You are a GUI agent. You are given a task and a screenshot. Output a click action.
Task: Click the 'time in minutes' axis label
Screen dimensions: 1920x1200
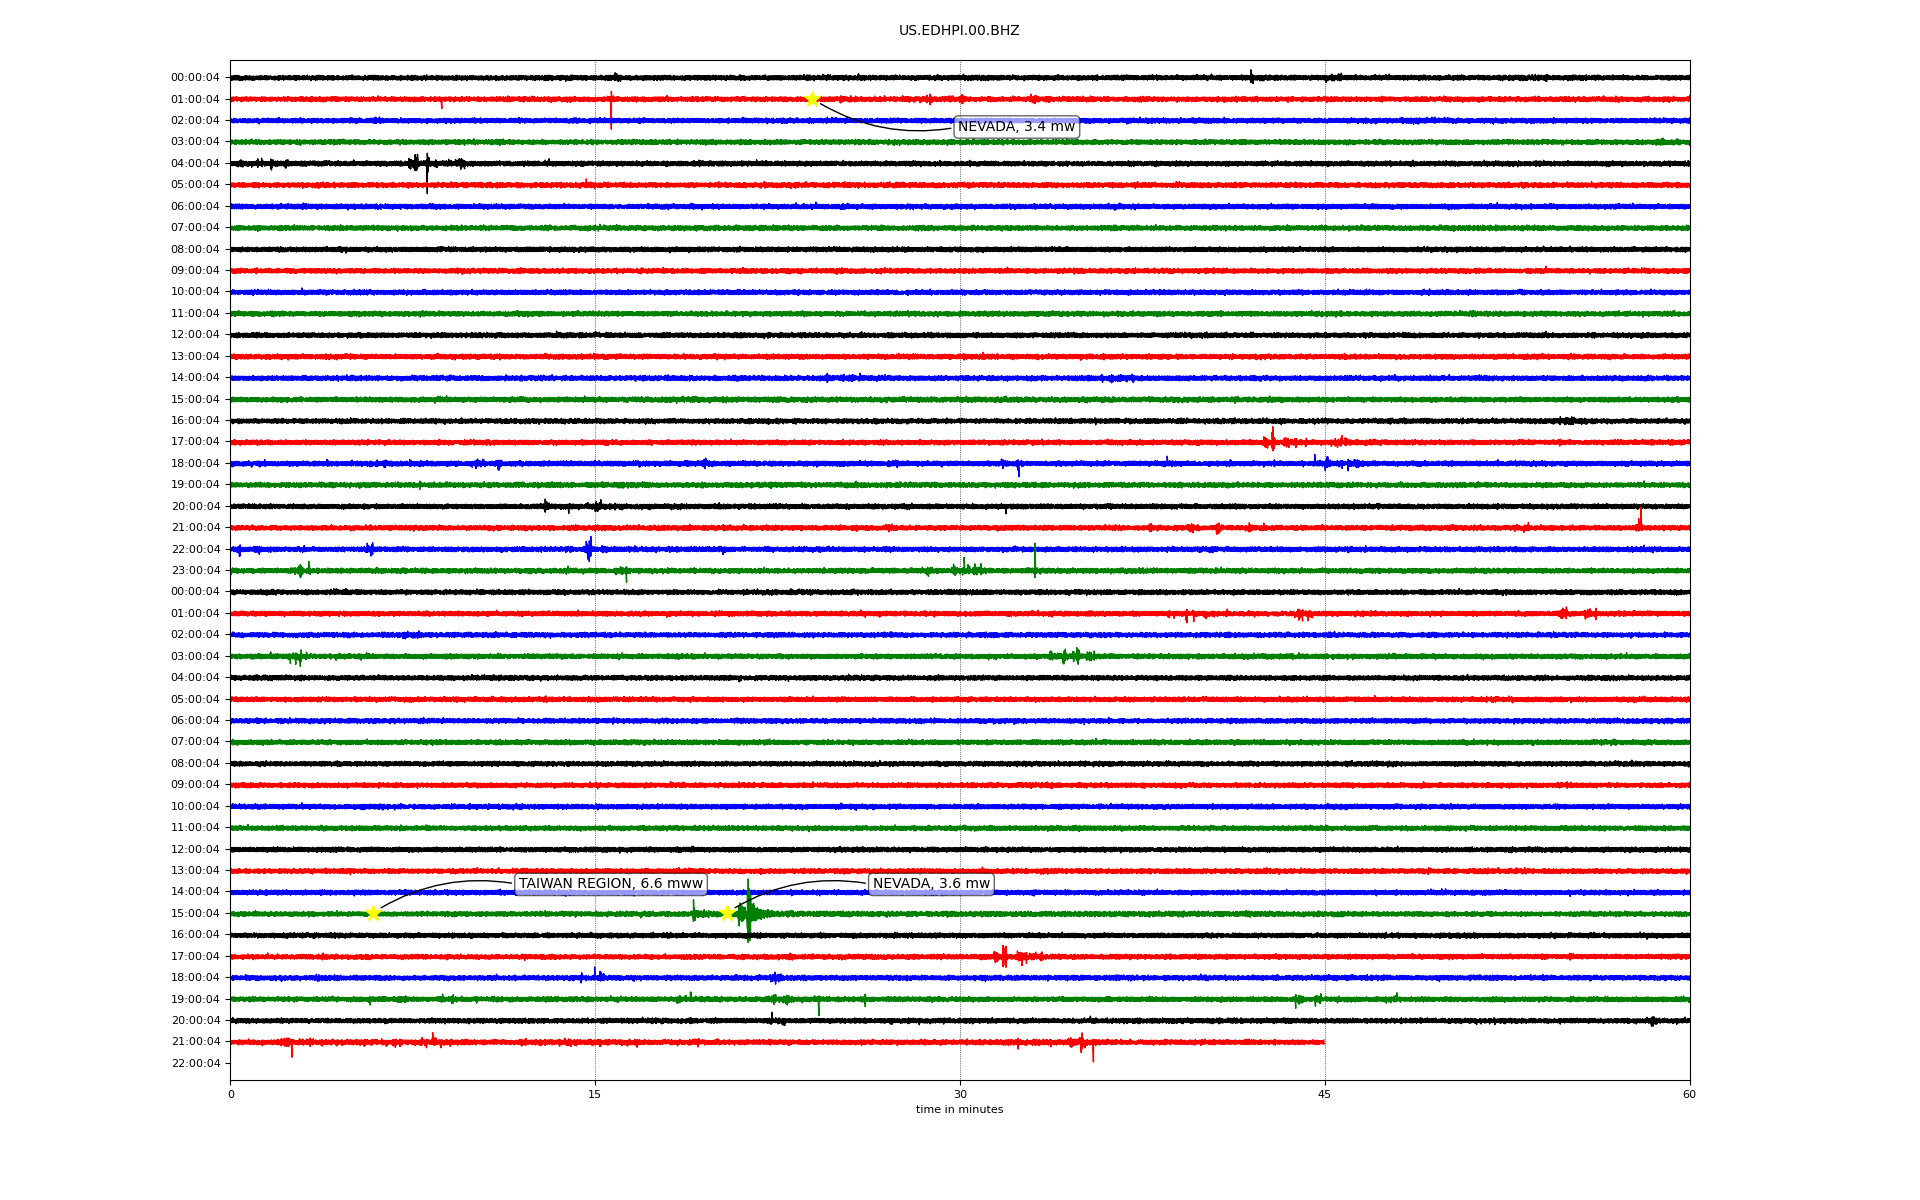tap(959, 1110)
